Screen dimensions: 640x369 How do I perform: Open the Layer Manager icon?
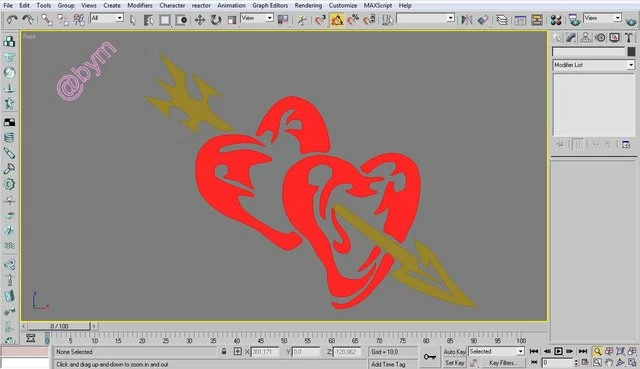tap(502, 20)
